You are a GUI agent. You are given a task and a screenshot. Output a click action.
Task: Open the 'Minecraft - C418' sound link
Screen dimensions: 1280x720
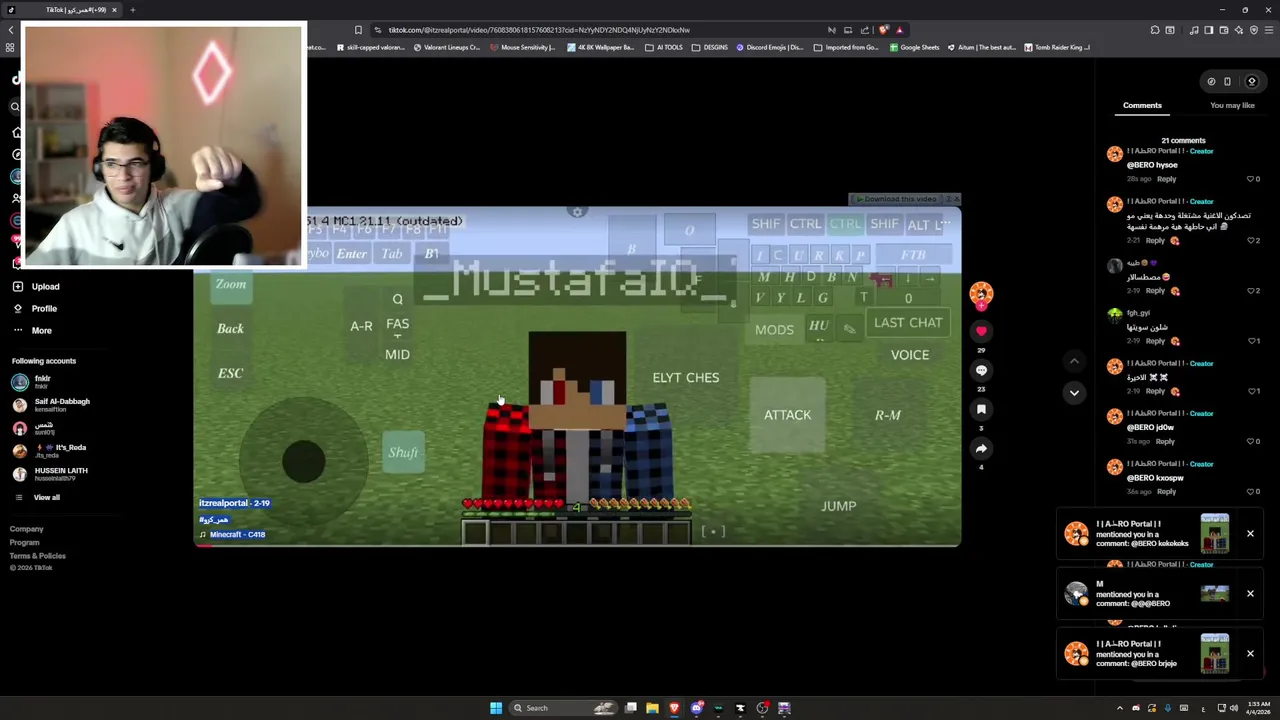coord(237,535)
